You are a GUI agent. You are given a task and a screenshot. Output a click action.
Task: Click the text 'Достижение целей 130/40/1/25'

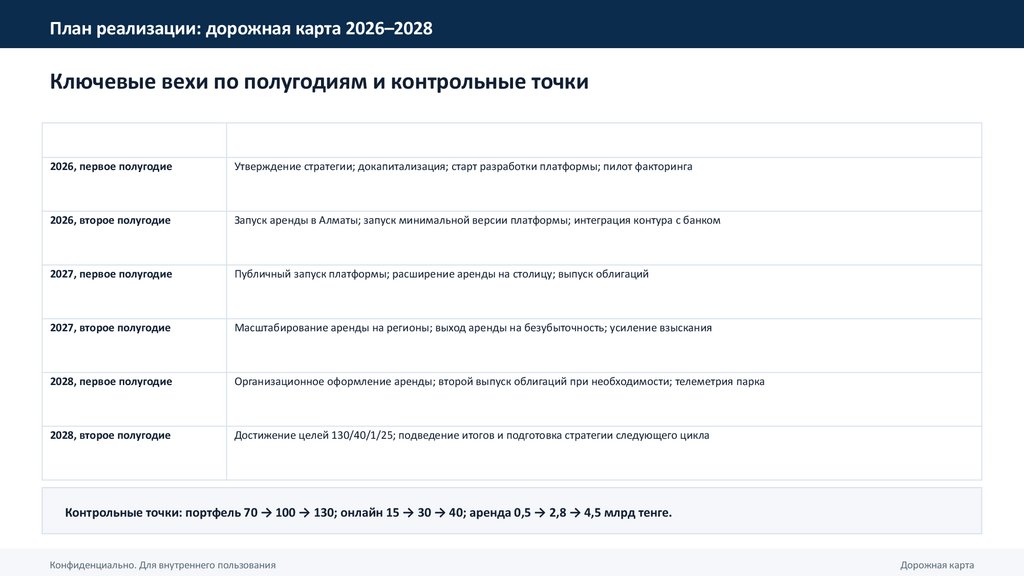[314, 436]
